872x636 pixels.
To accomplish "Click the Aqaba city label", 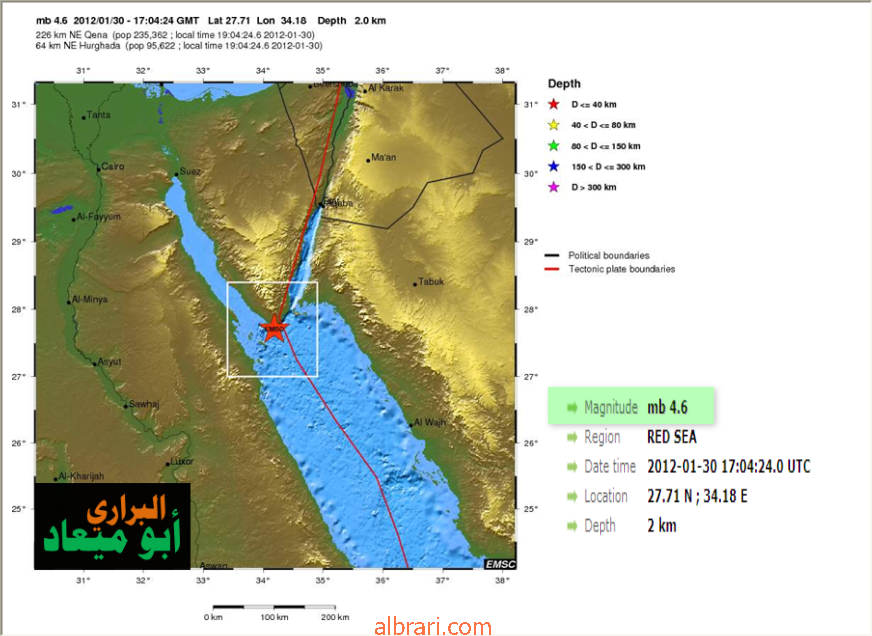I will [x=339, y=203].
